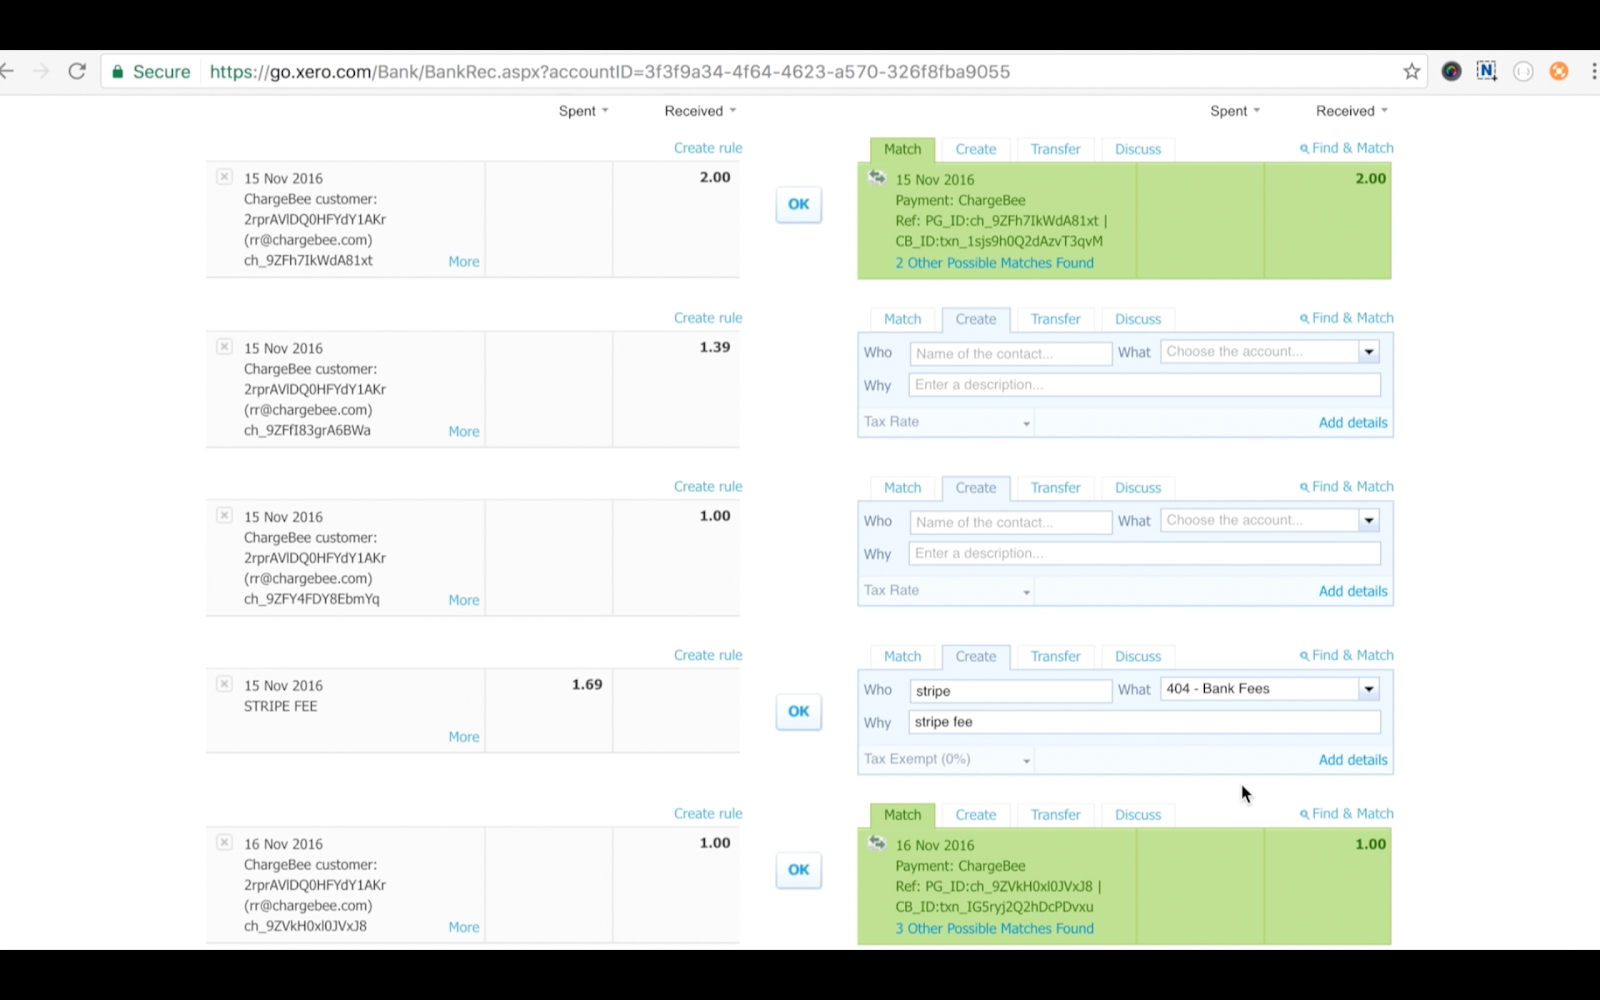Expand the Tax Exempt (0%) rate dropdown
Screen dimensions: 1600x1000
pyautogui.click(x=1026, y=760)
